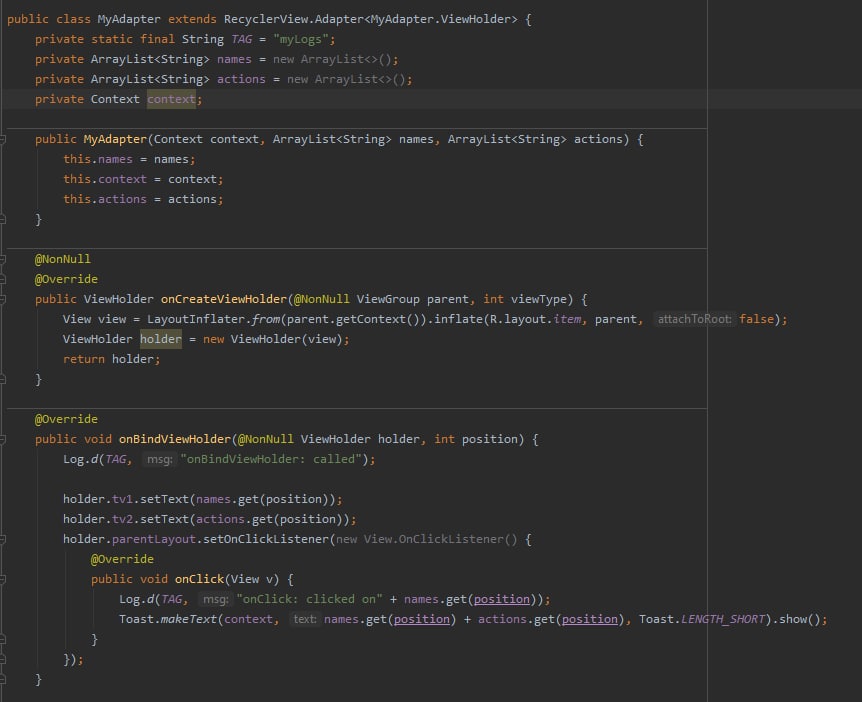Click the "onClick: clicked on" string

click(x=310, y=599)
